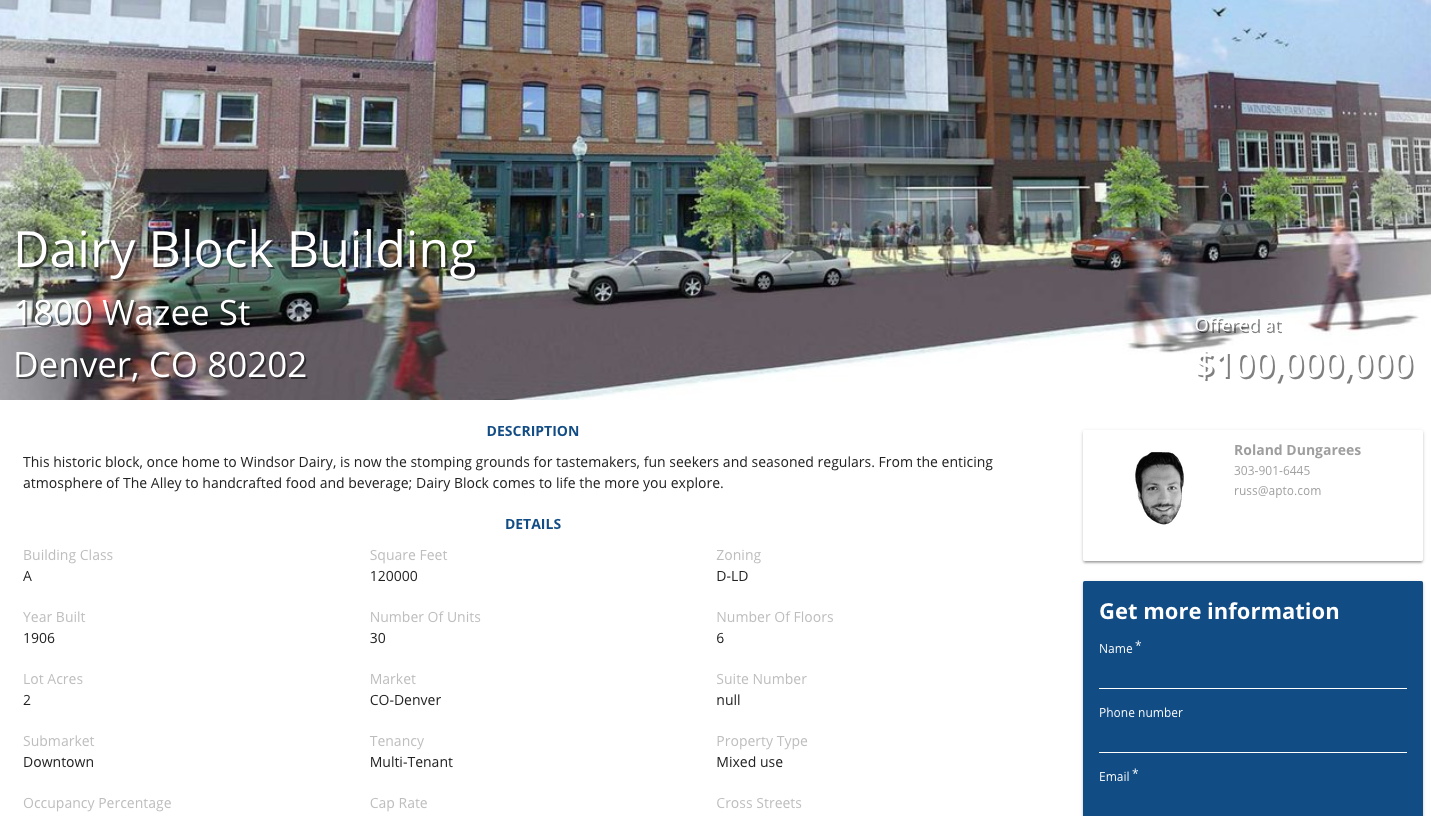Image resolution: width=1431 pixels, height=816 pixels.
Task: Click the agent name Roland Dungarees
Action: pos(1297,450)
